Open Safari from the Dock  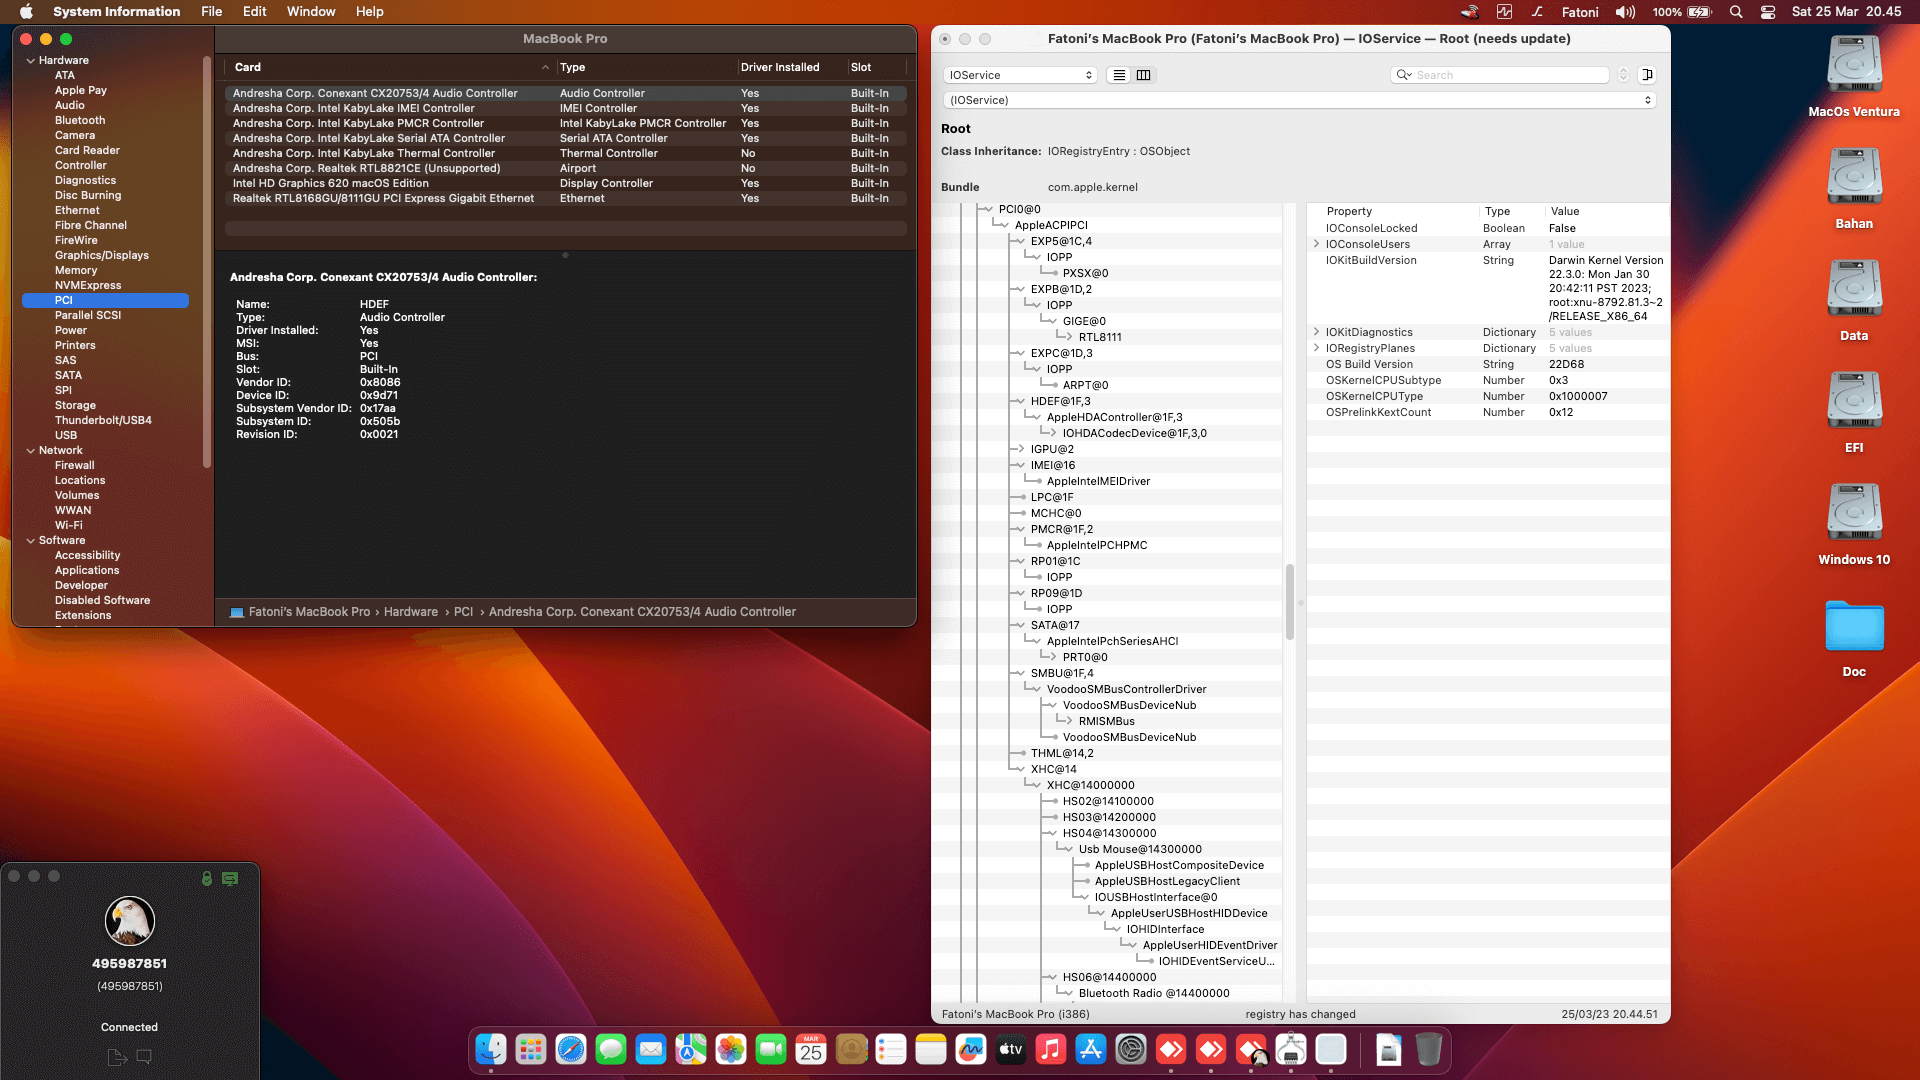click(570, 1050)
